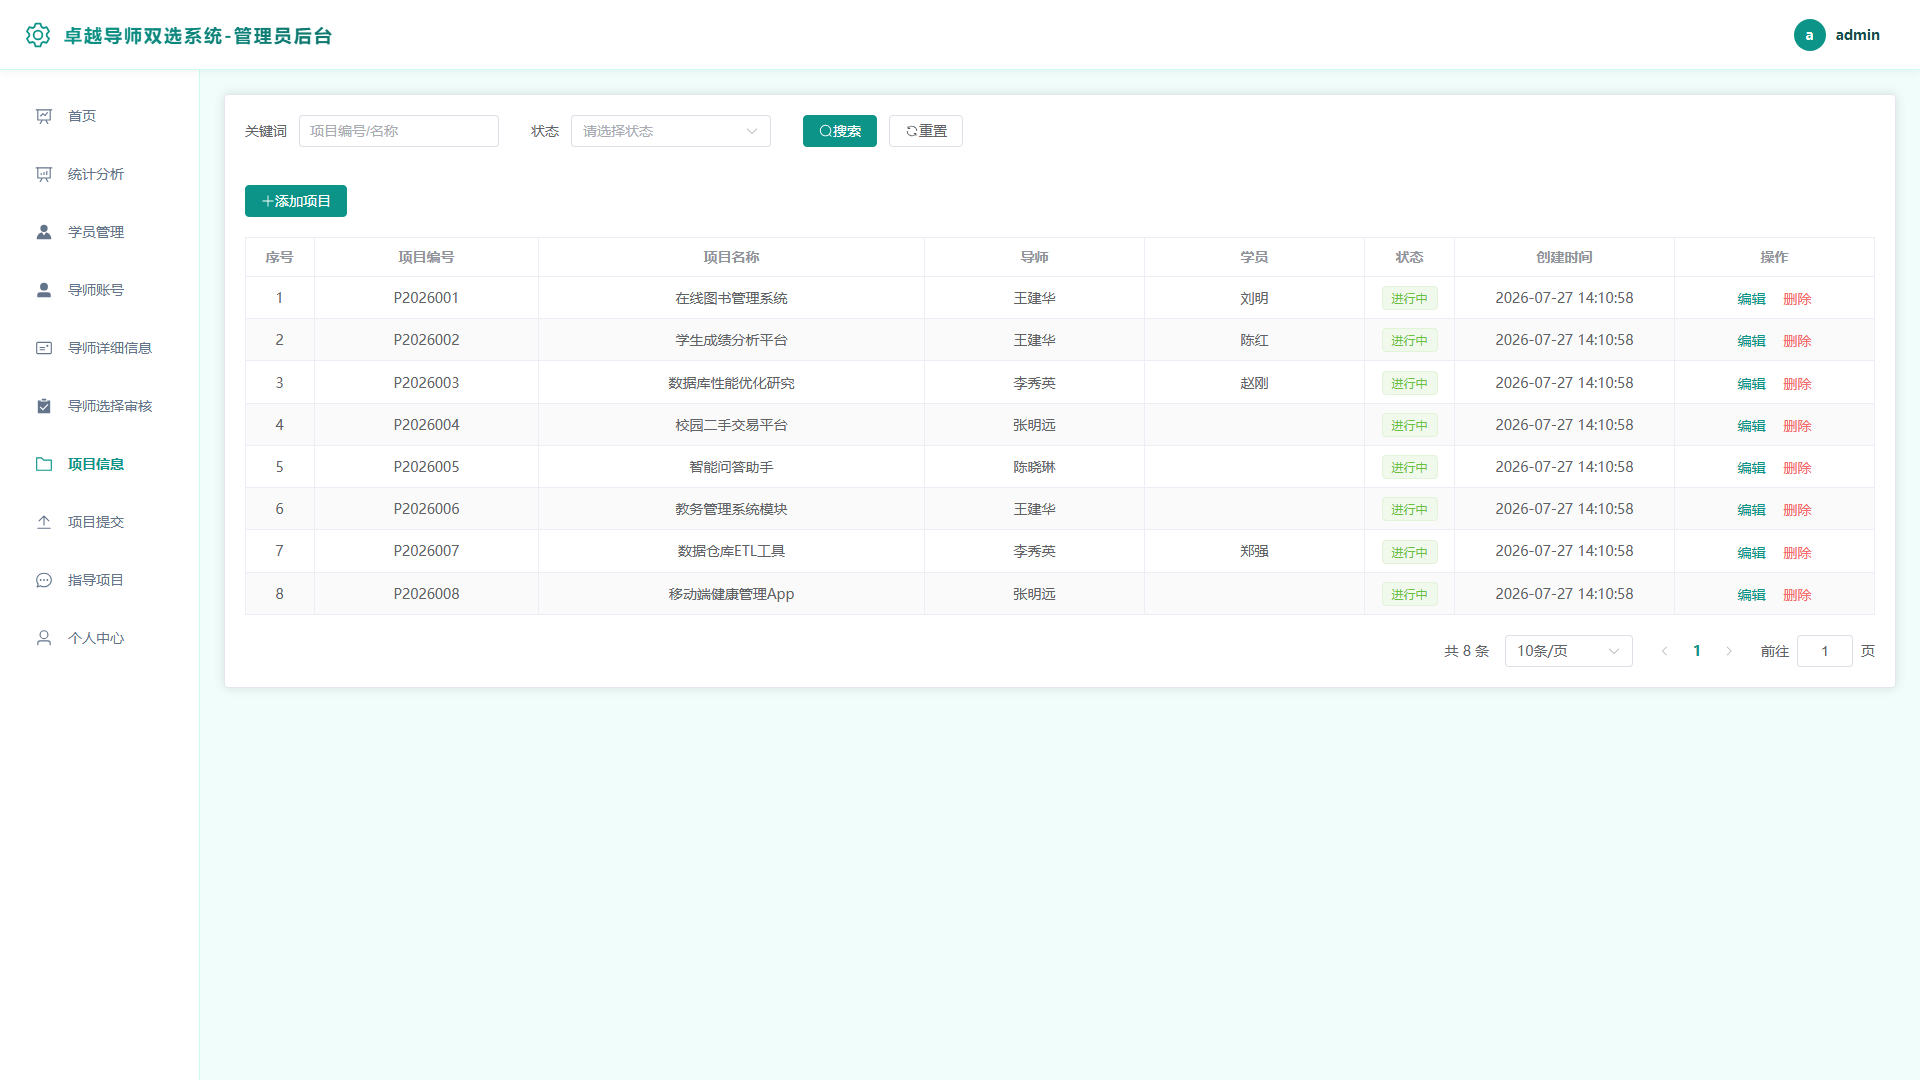Click the admin avatar circle

pos(1809,35)
